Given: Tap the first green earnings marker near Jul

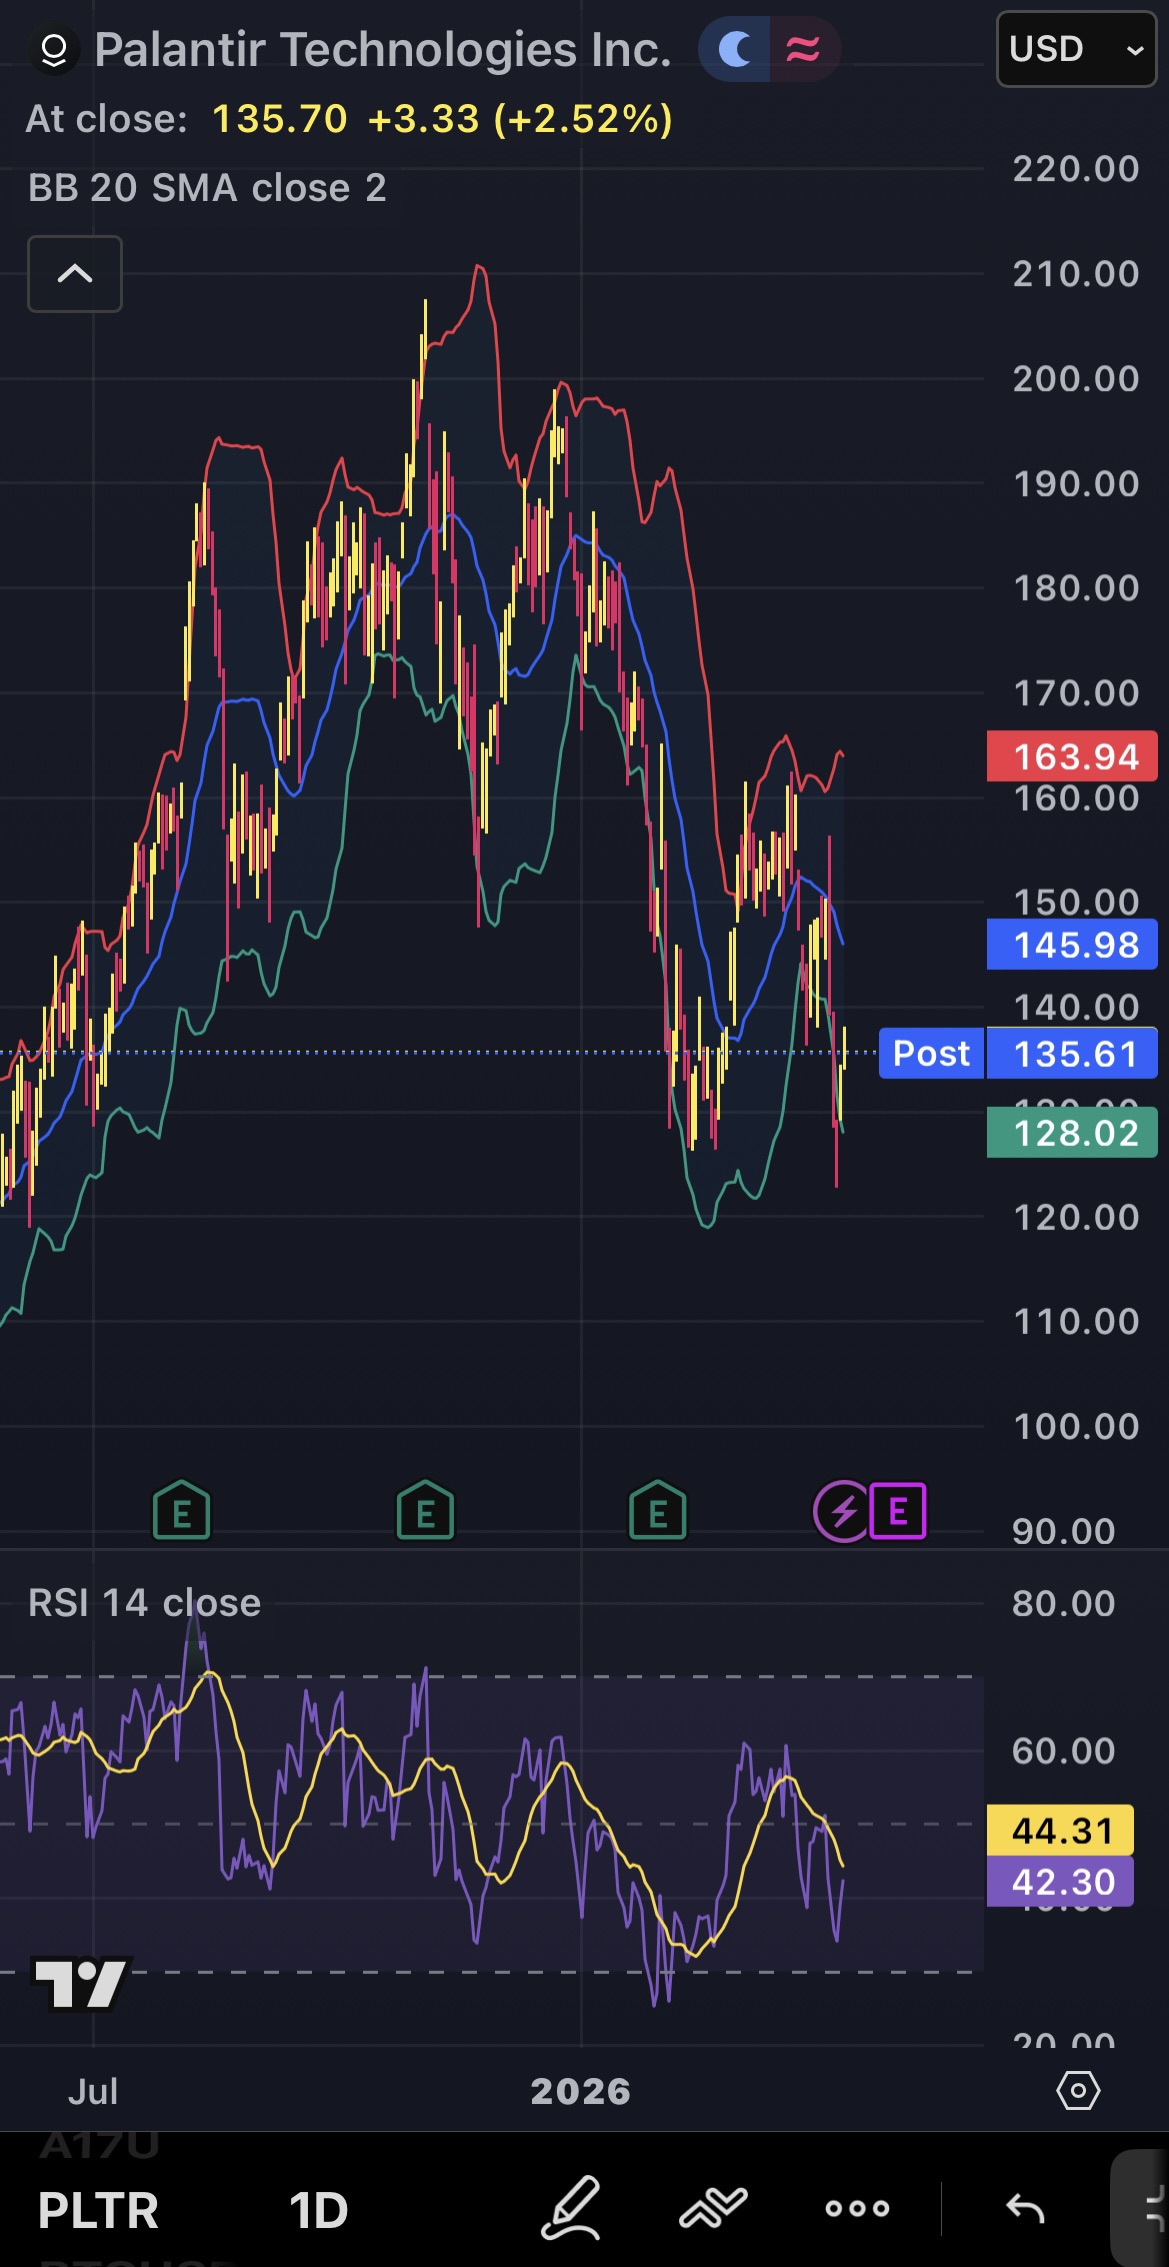Looking at the screenshot, I should pos(181,1511).
